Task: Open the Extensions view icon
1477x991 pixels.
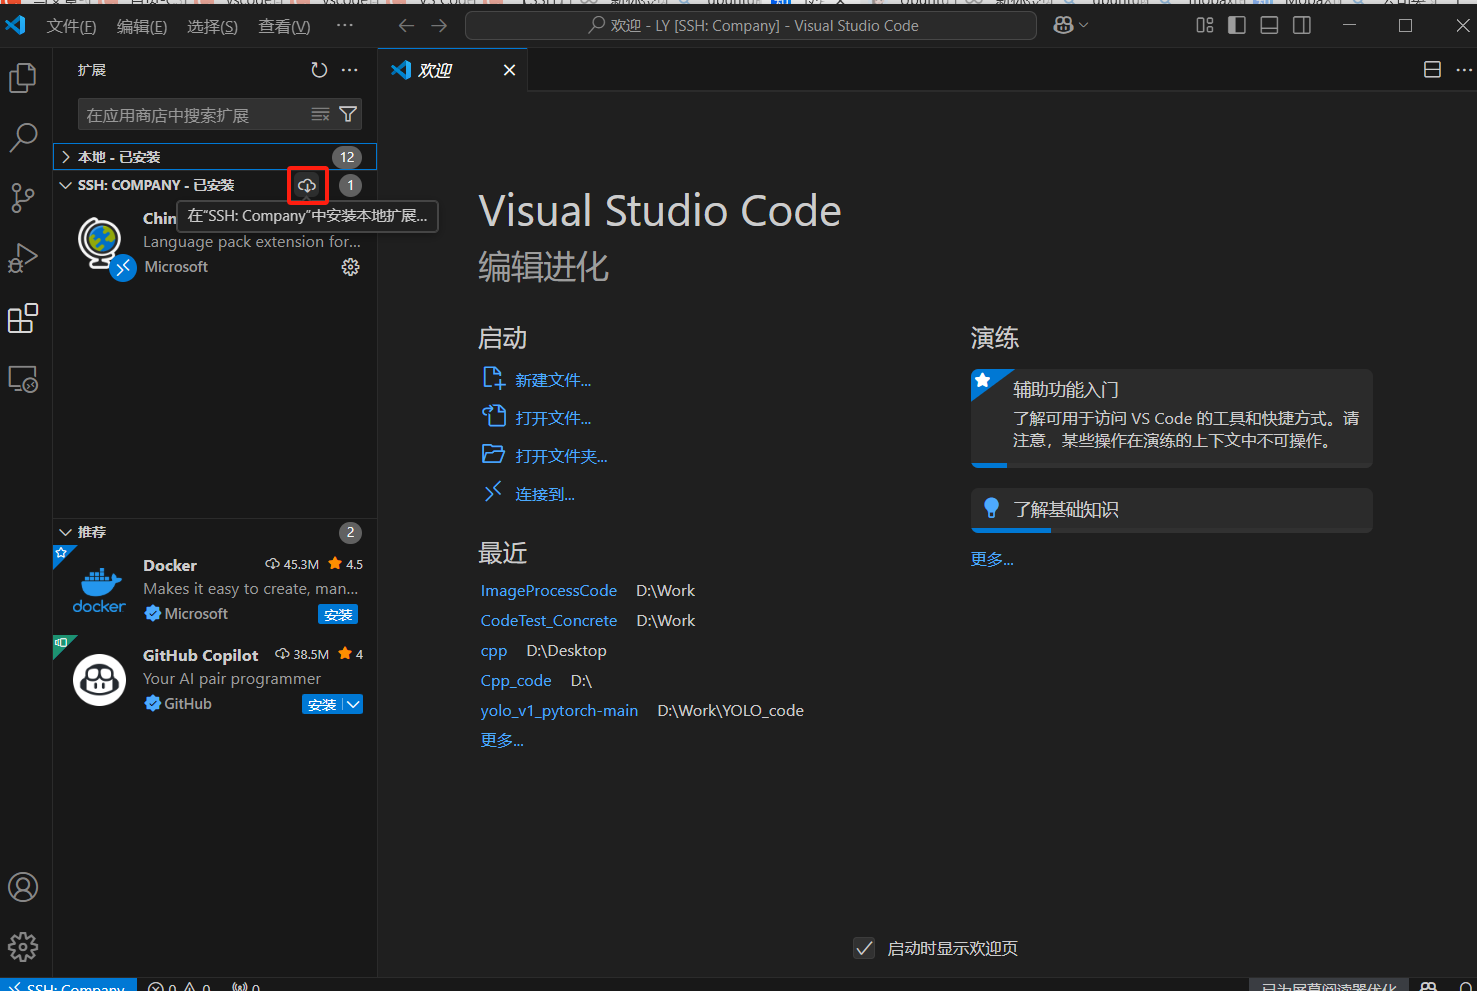Action: tap(23, 319)
